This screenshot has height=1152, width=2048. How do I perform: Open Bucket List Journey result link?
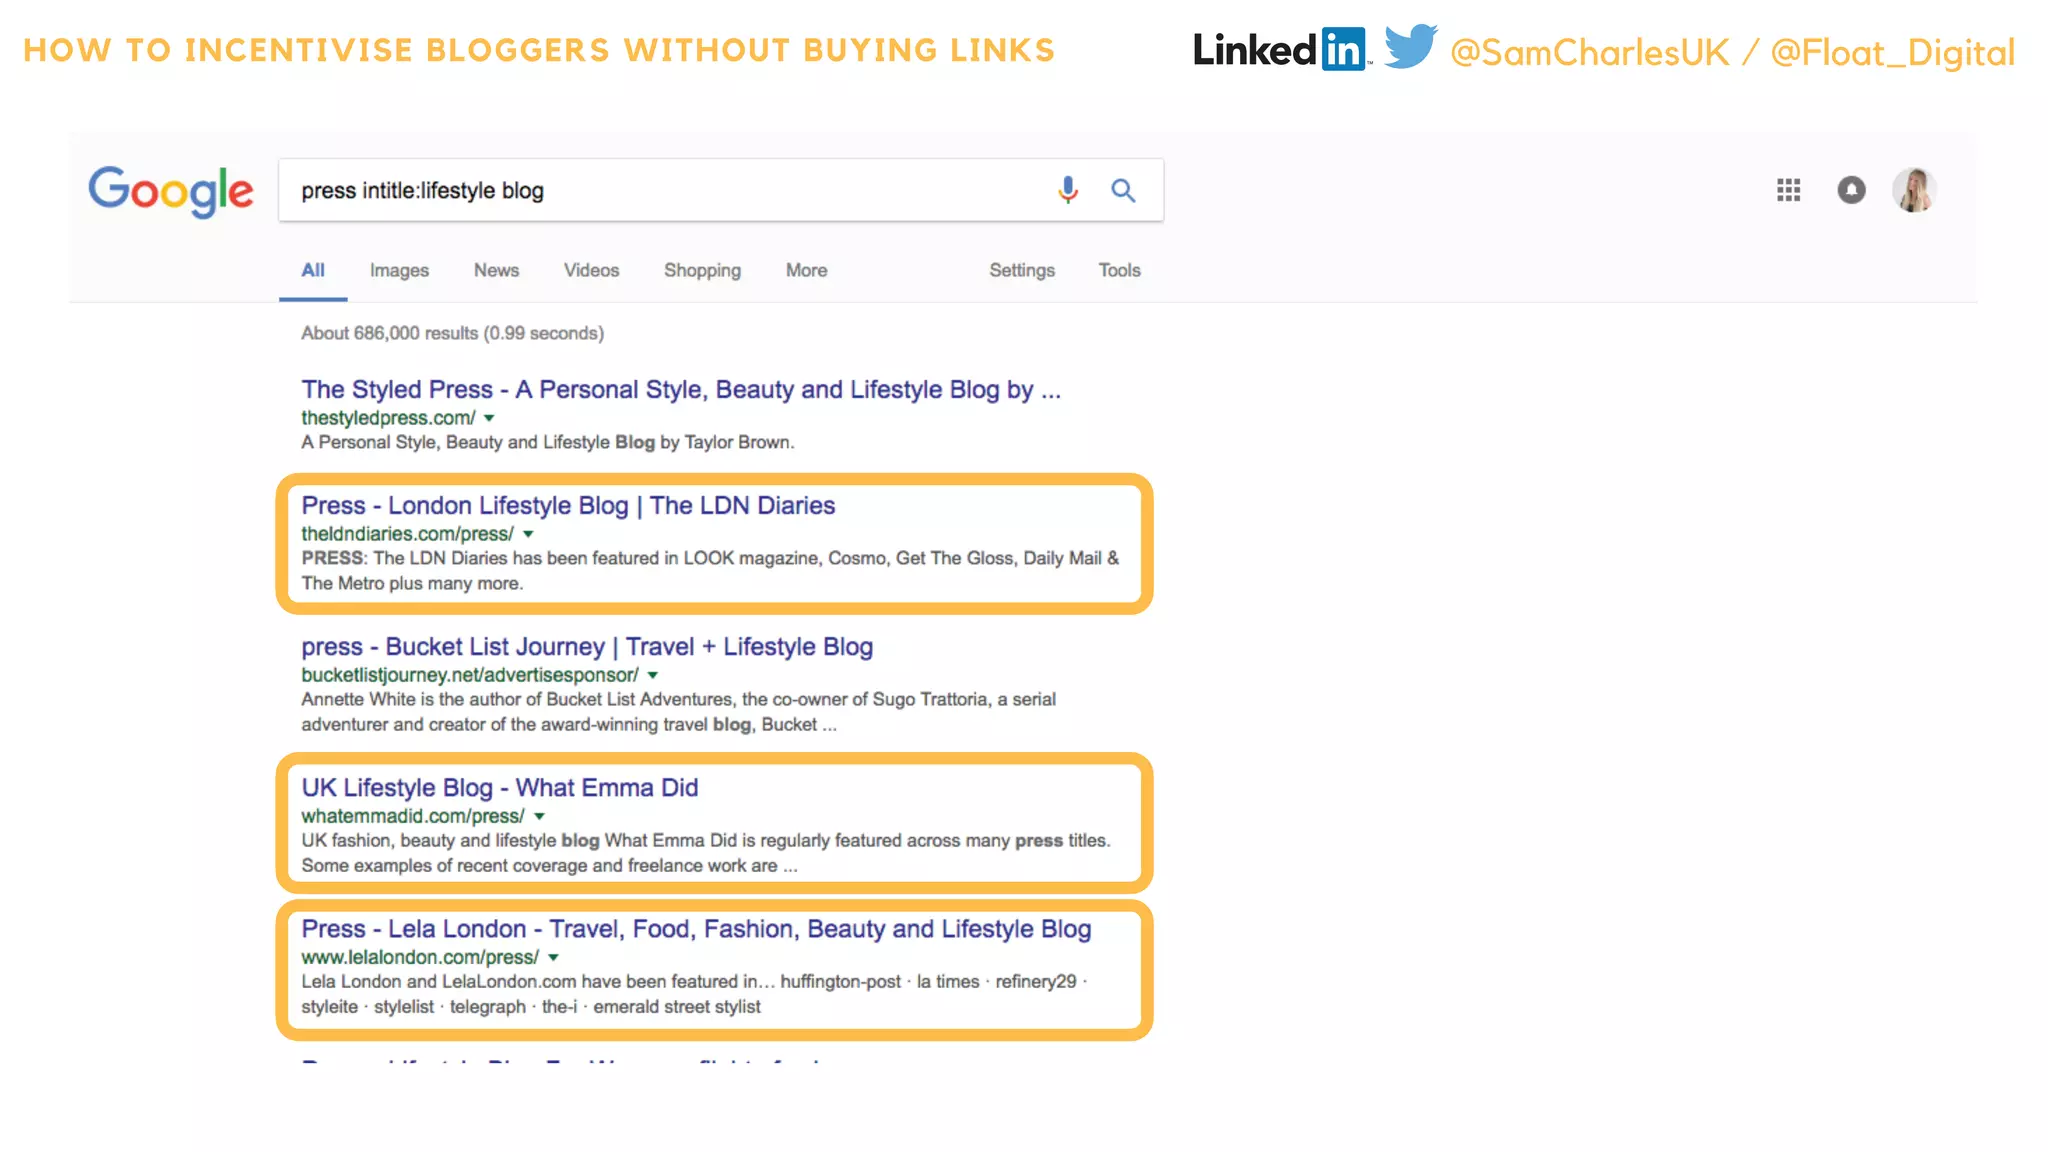[x=587, y=647]
